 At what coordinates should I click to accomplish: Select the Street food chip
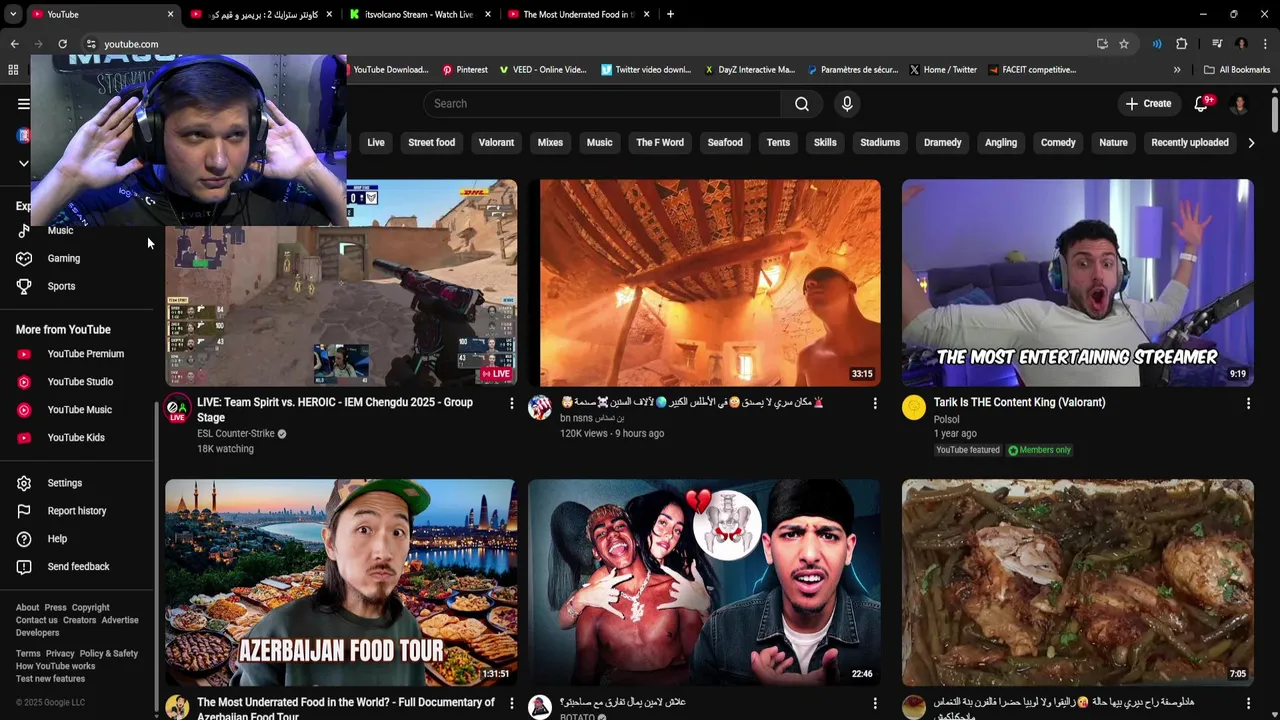432,143
